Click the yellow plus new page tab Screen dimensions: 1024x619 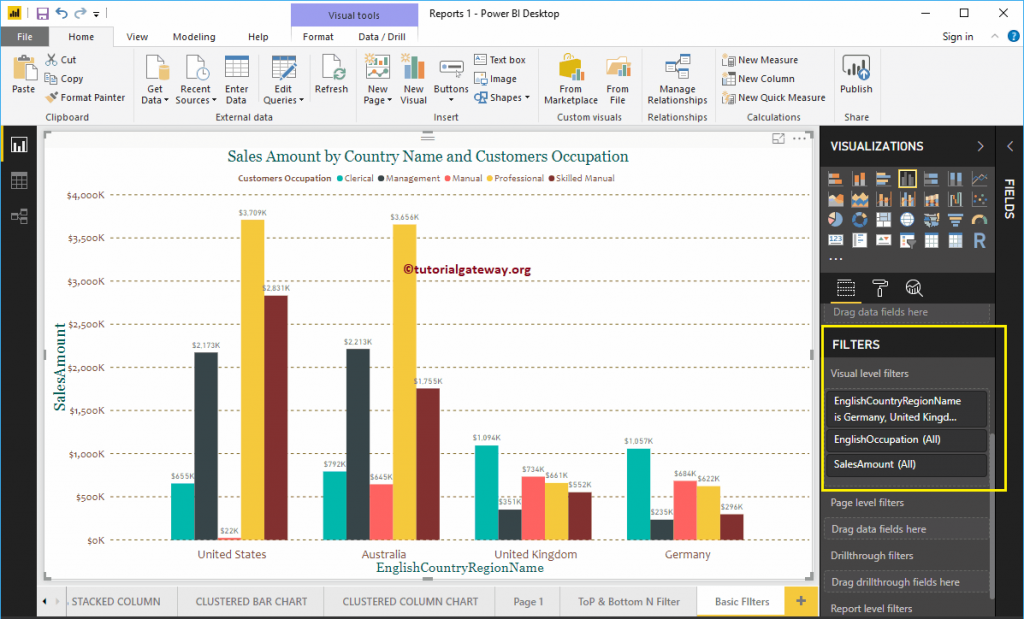pyautogui.click(x=800, y=601)
